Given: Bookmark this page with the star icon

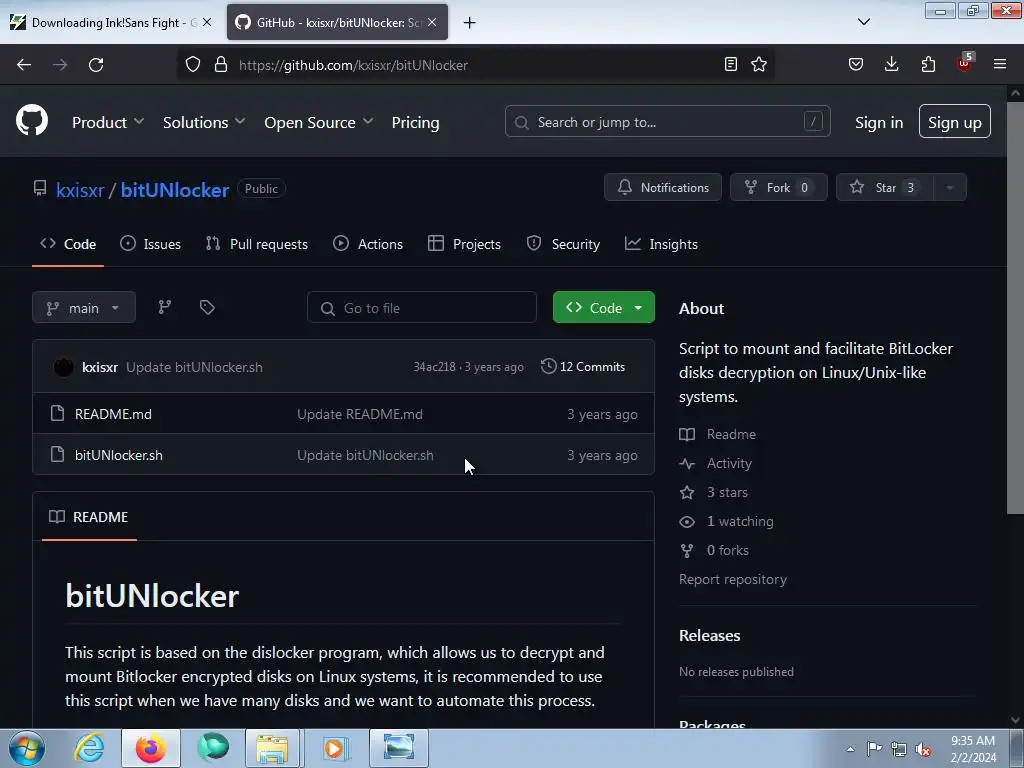Looking at the screenshot, I should click(x=759, y=65).
